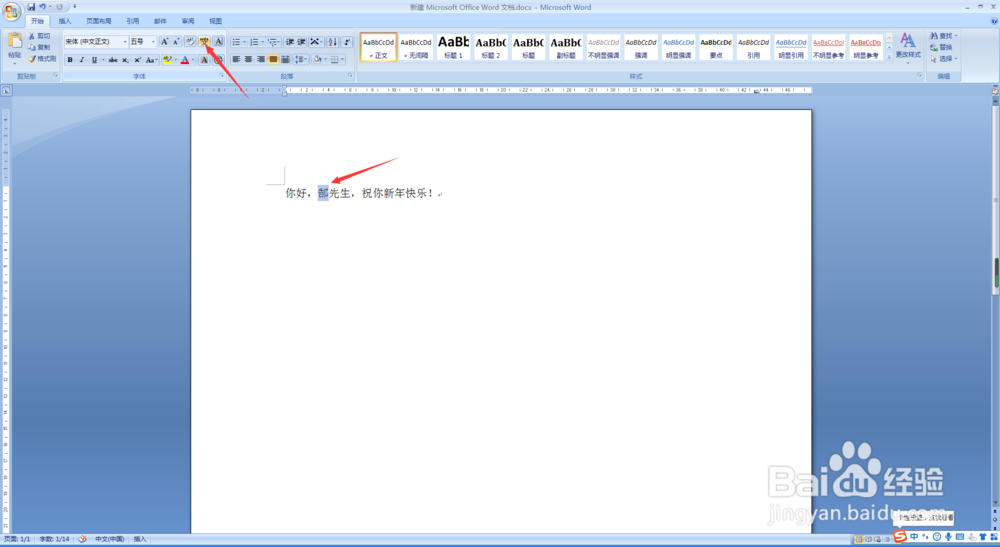Open the Office button menu
Image resolution: width=1000 pixels, height=547 pixels.
[11, 11]
